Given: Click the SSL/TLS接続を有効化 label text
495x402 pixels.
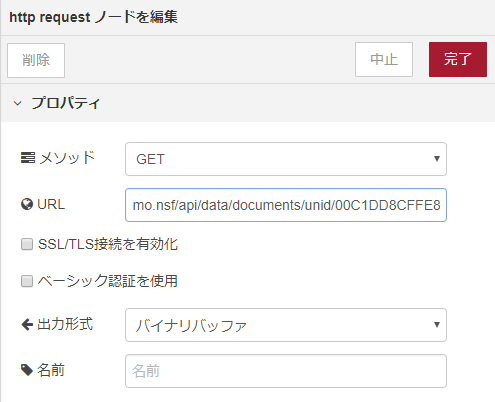Looking at the screenshot, I should (108, 244).
